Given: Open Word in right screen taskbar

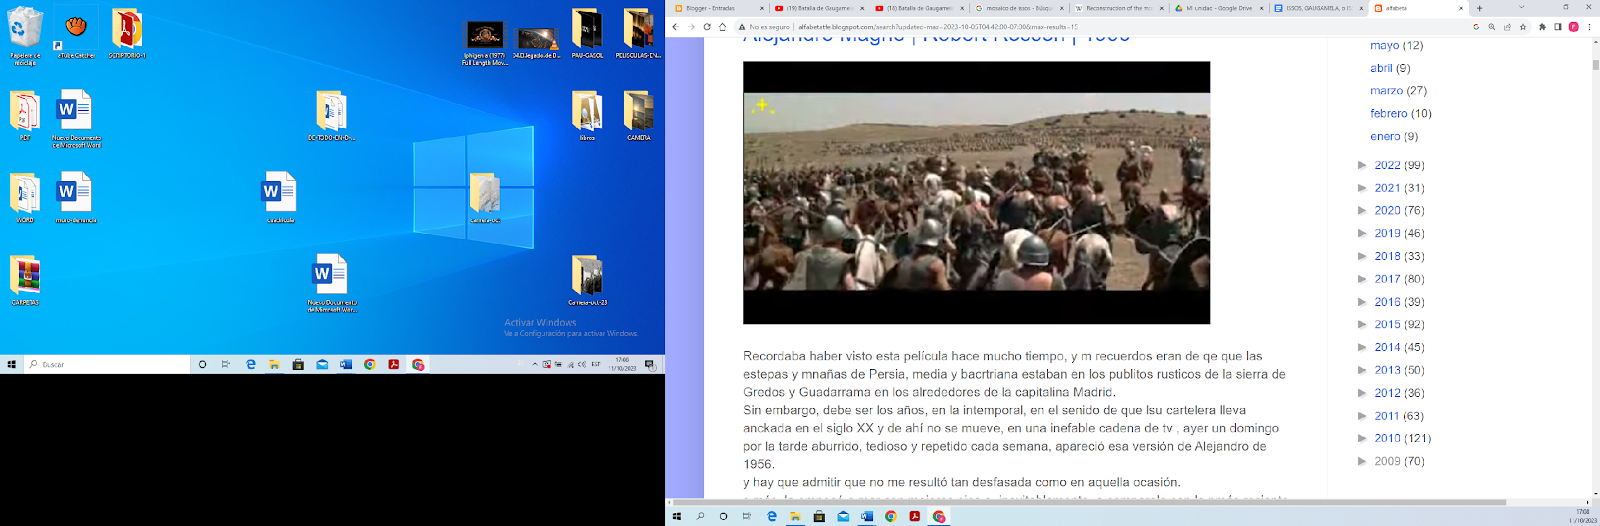Looking at the screenshot, I should 867,516.
